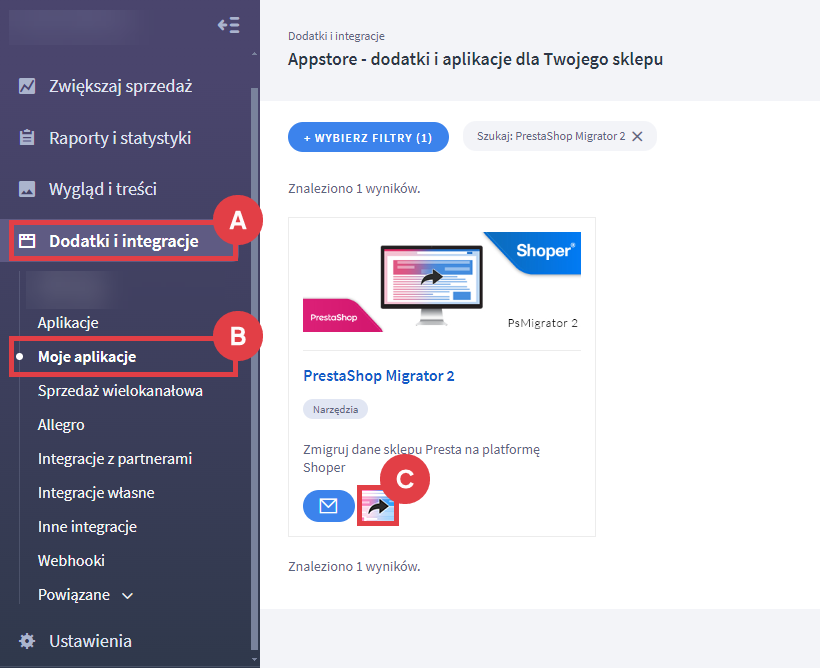
Task: Click the PsMigrator app launch icon
Action: 378,507
